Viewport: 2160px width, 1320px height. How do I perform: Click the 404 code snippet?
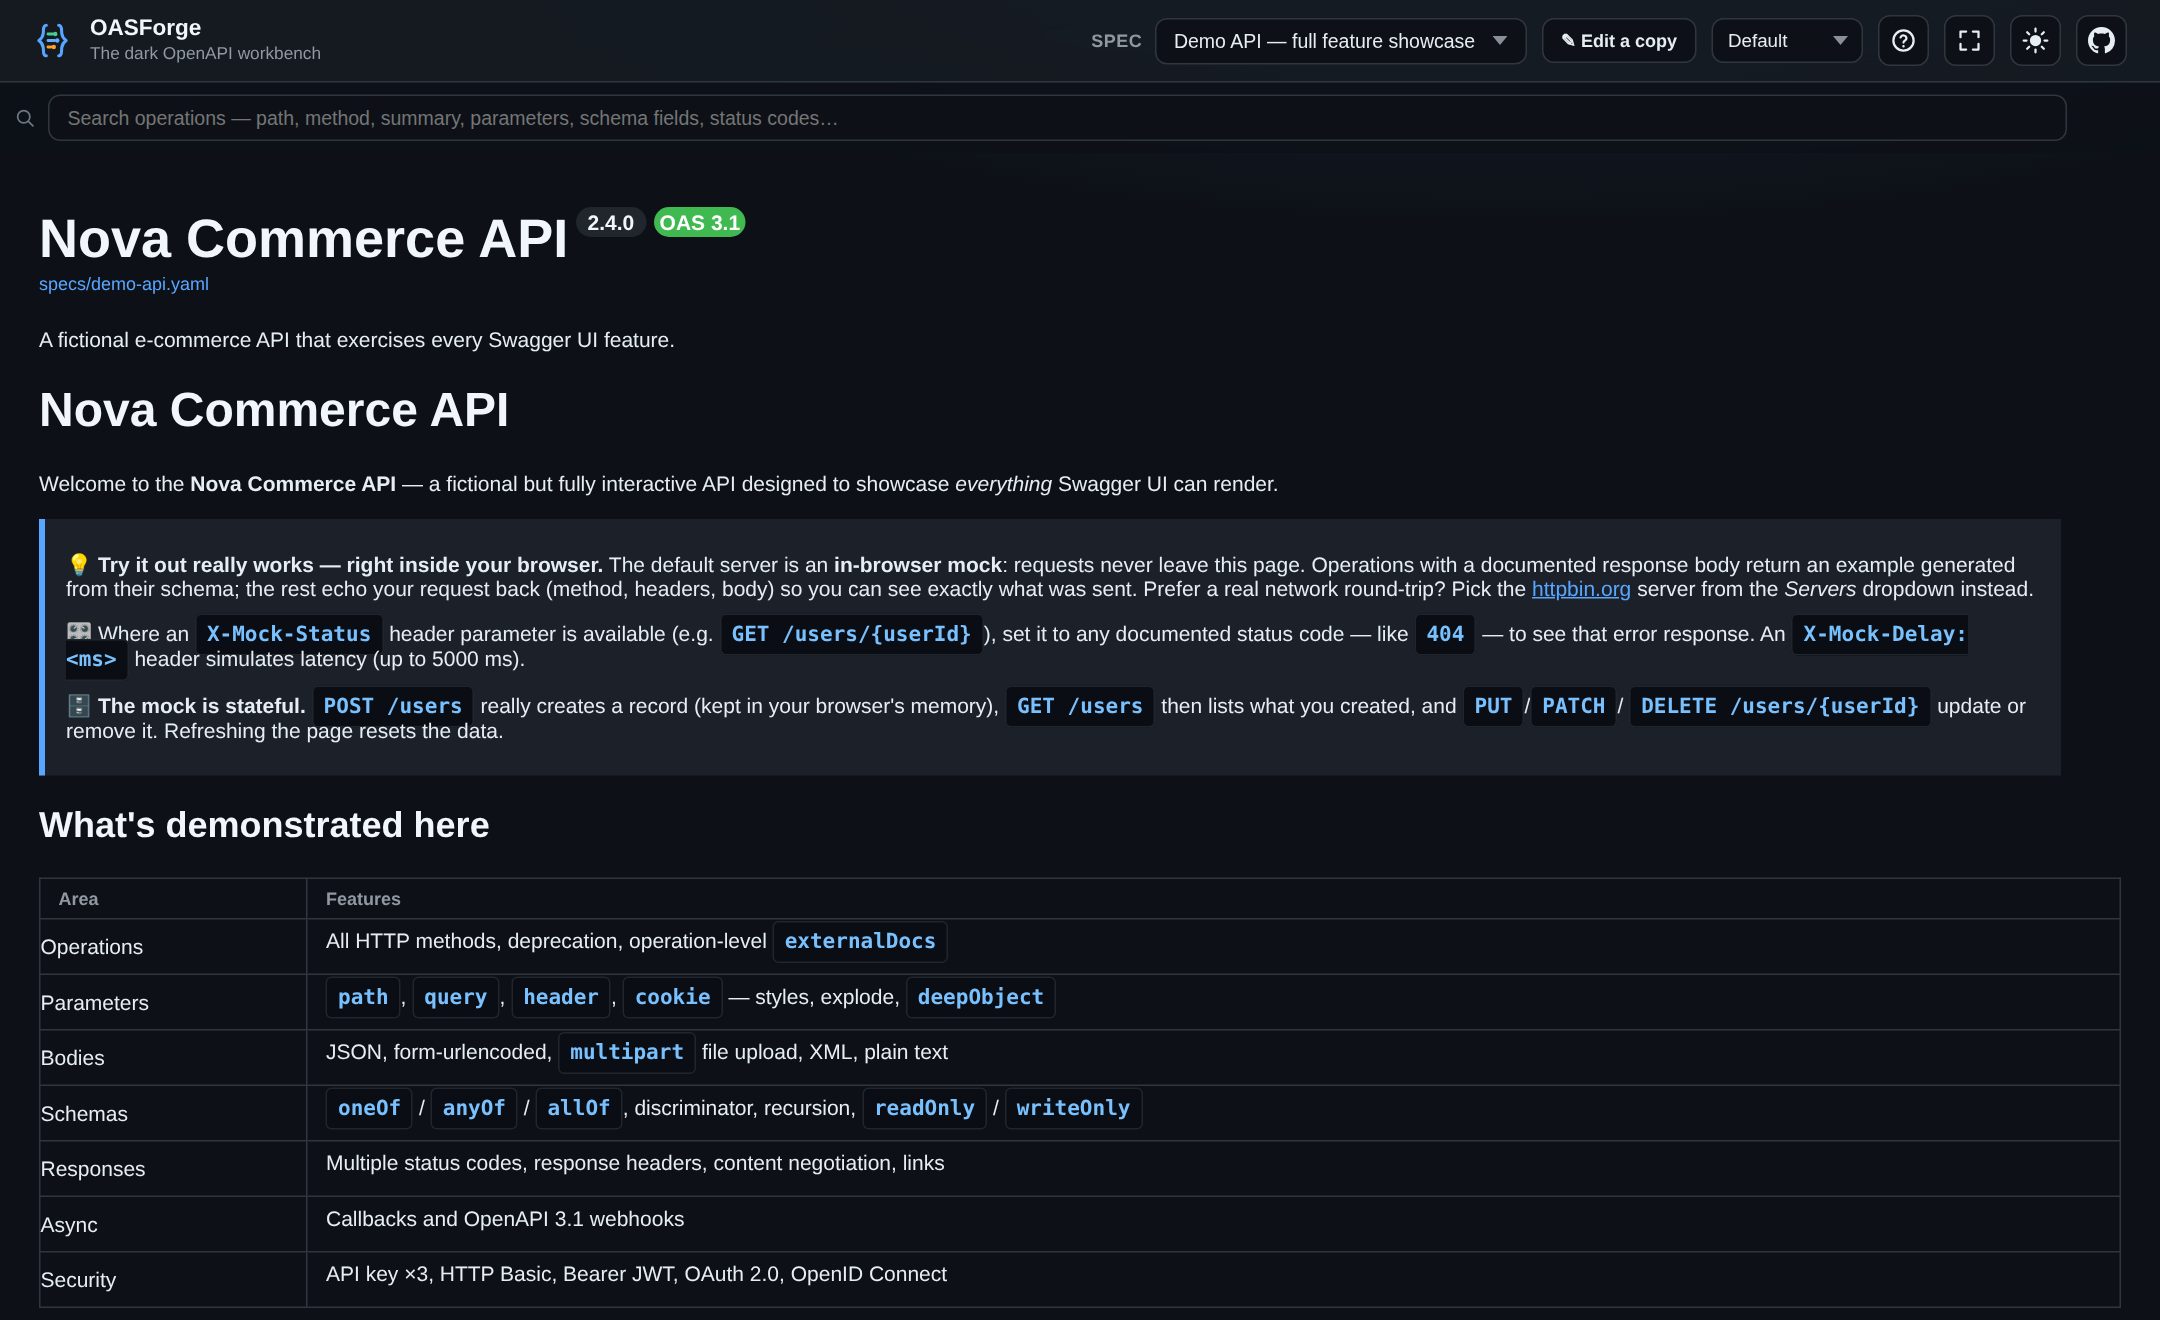point(1445,634)
